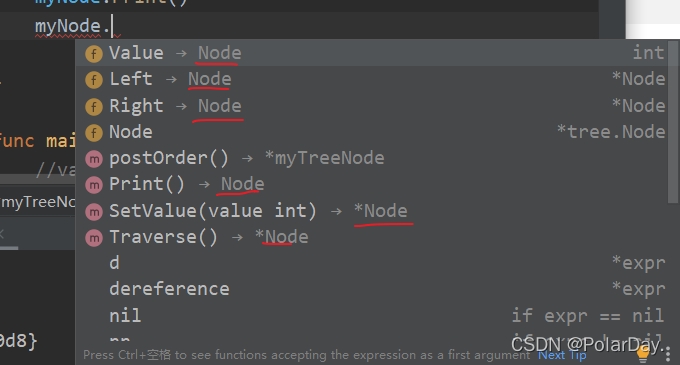This screenshot has height=365, width=680.
Task: Choose the d postfix template
Action: [372, 263]
